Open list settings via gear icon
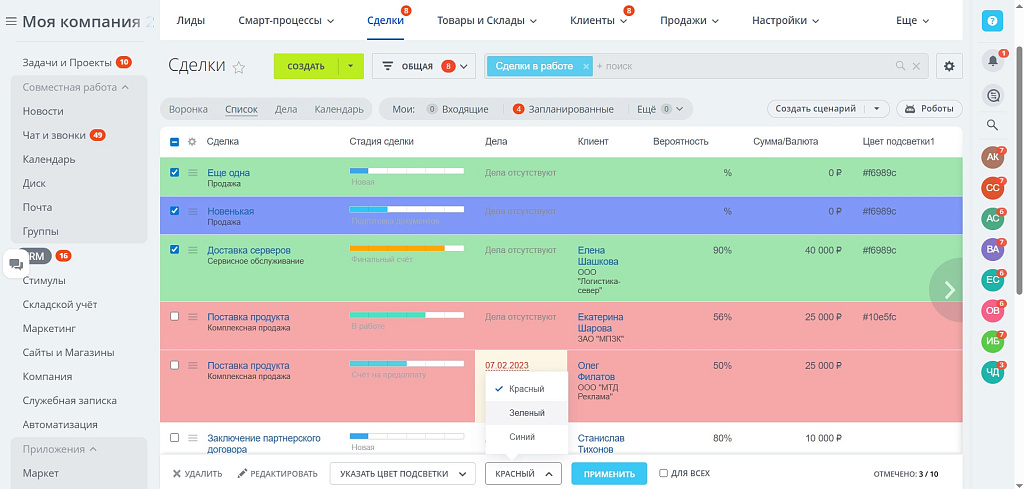Image resolution: width=1024 pixels, height=489 pixels. point(949,66)
